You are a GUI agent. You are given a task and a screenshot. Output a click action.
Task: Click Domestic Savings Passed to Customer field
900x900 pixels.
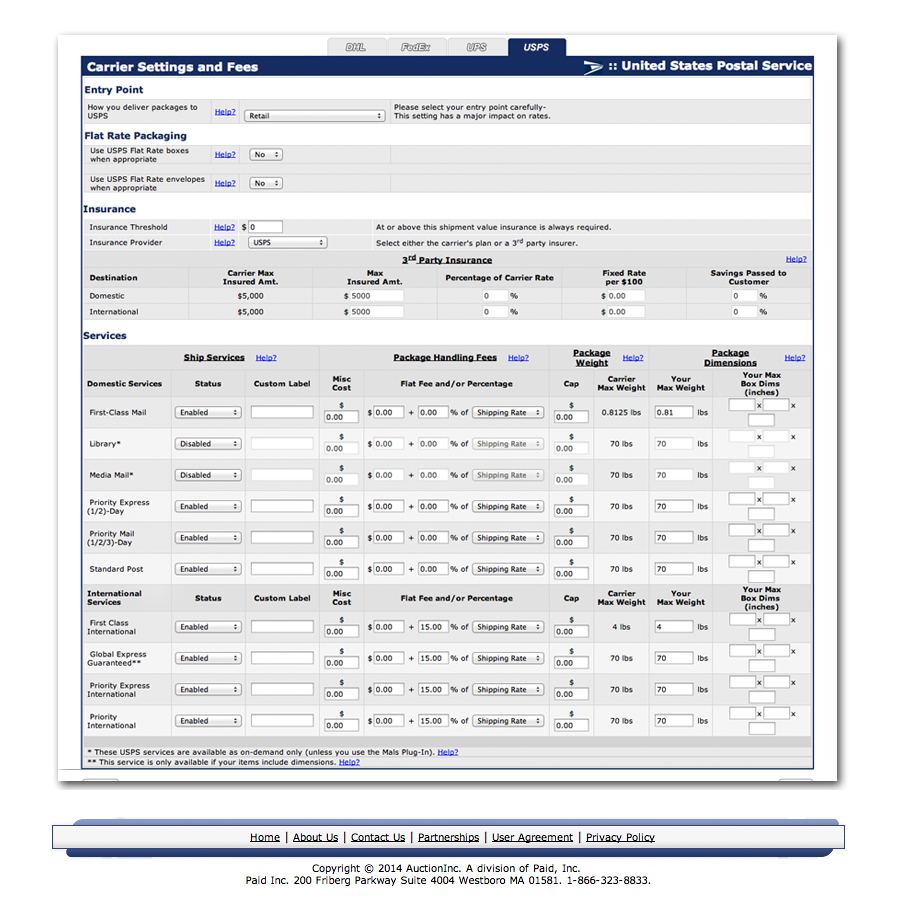pos(744,296)
